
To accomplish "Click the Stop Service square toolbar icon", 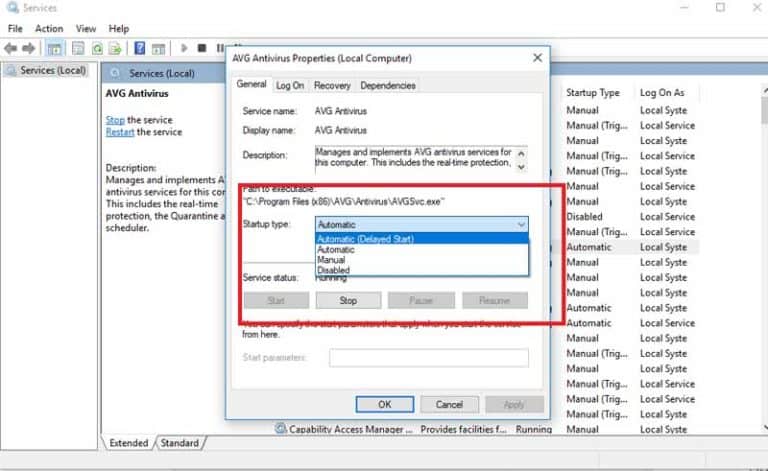I will coord(201,48).
